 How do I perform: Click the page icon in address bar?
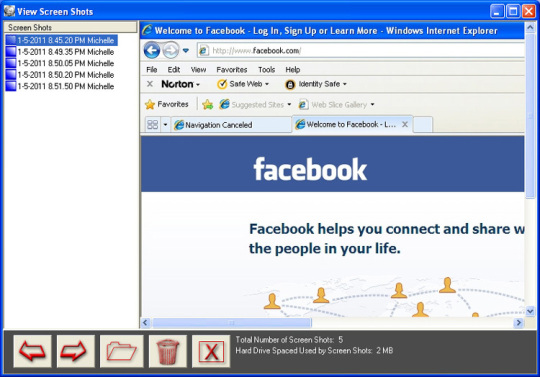204,51
